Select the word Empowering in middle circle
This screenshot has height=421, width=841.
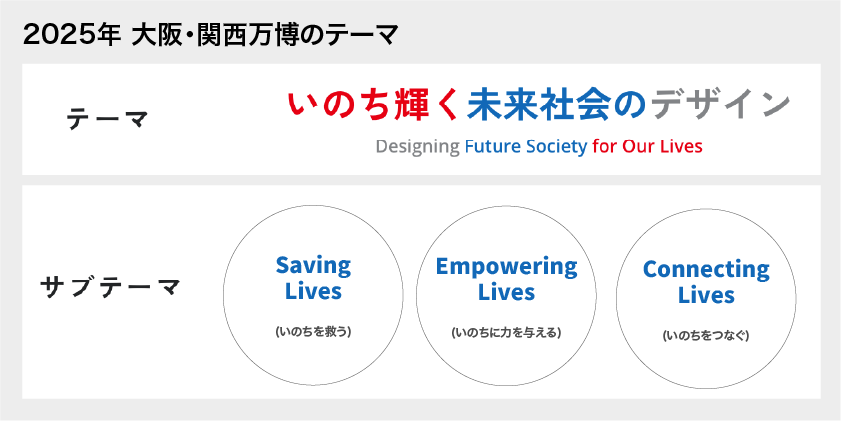click(506, 267)
